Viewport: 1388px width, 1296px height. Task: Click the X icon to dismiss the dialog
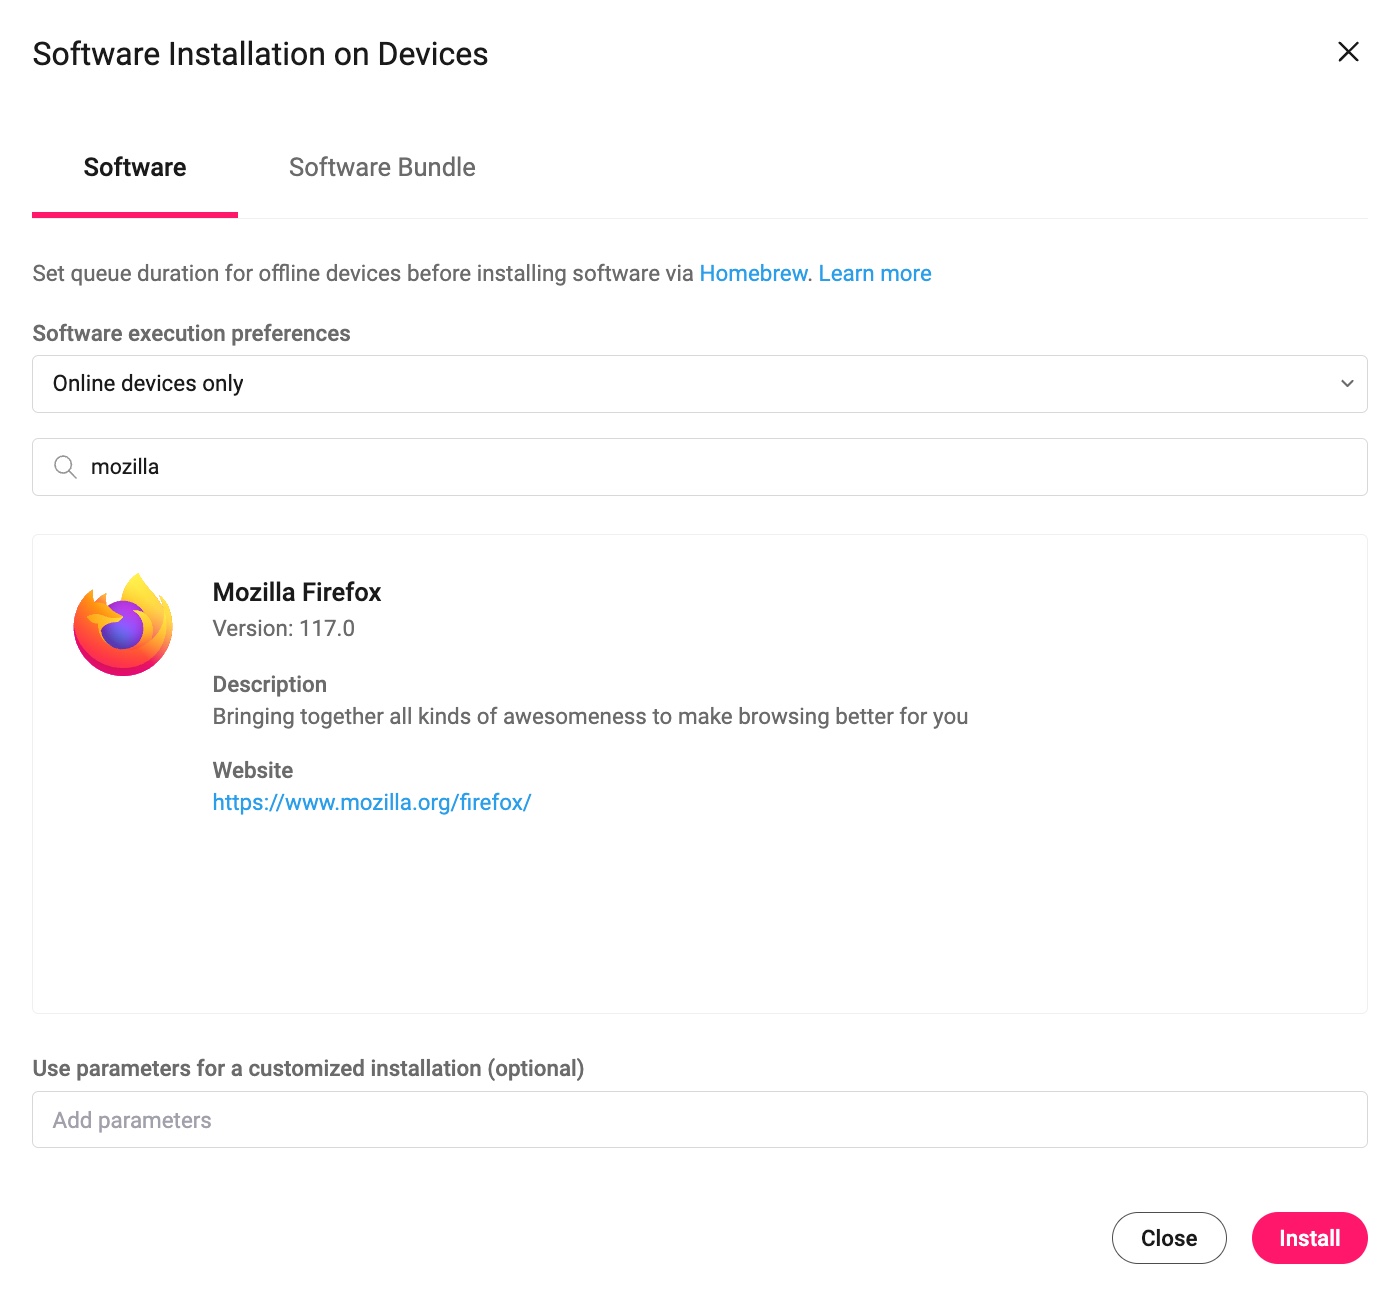click(1350, 53)
